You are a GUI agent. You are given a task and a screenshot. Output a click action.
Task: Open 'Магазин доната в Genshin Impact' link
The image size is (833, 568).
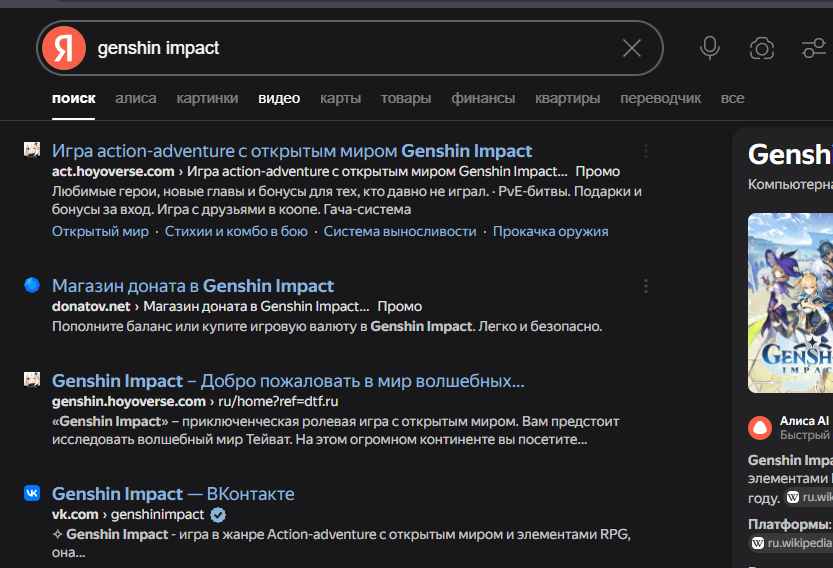[x=192, y=286]
